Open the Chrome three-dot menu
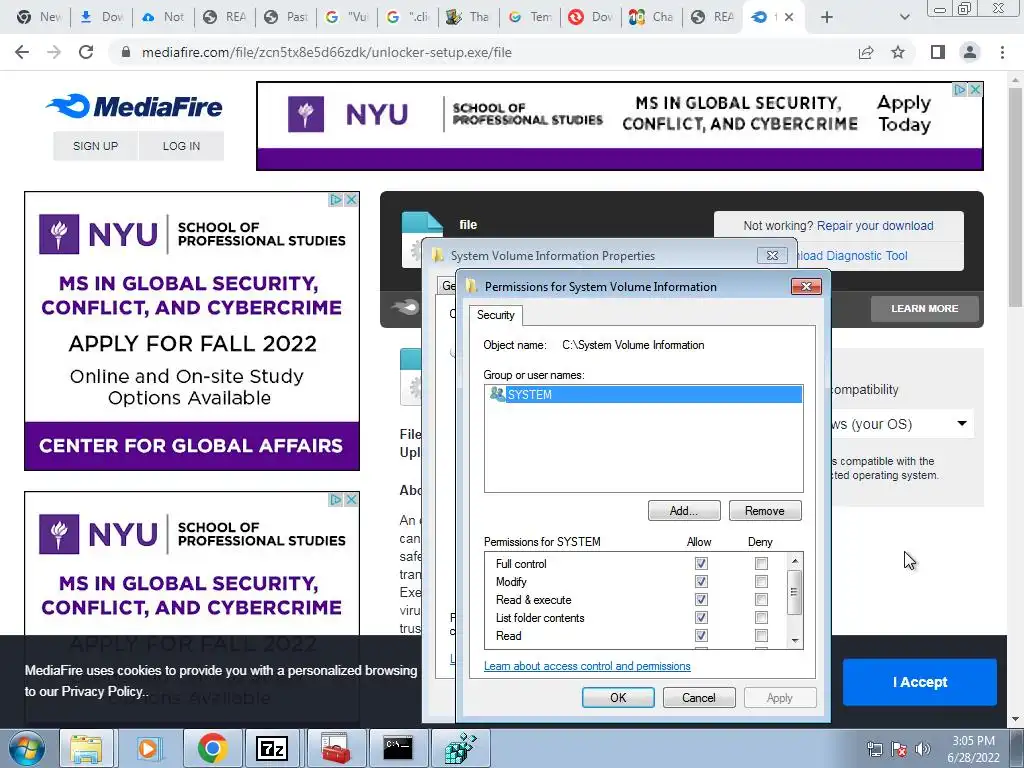The width and height of the screenshot is (1024, 768). coord(1002,52)
